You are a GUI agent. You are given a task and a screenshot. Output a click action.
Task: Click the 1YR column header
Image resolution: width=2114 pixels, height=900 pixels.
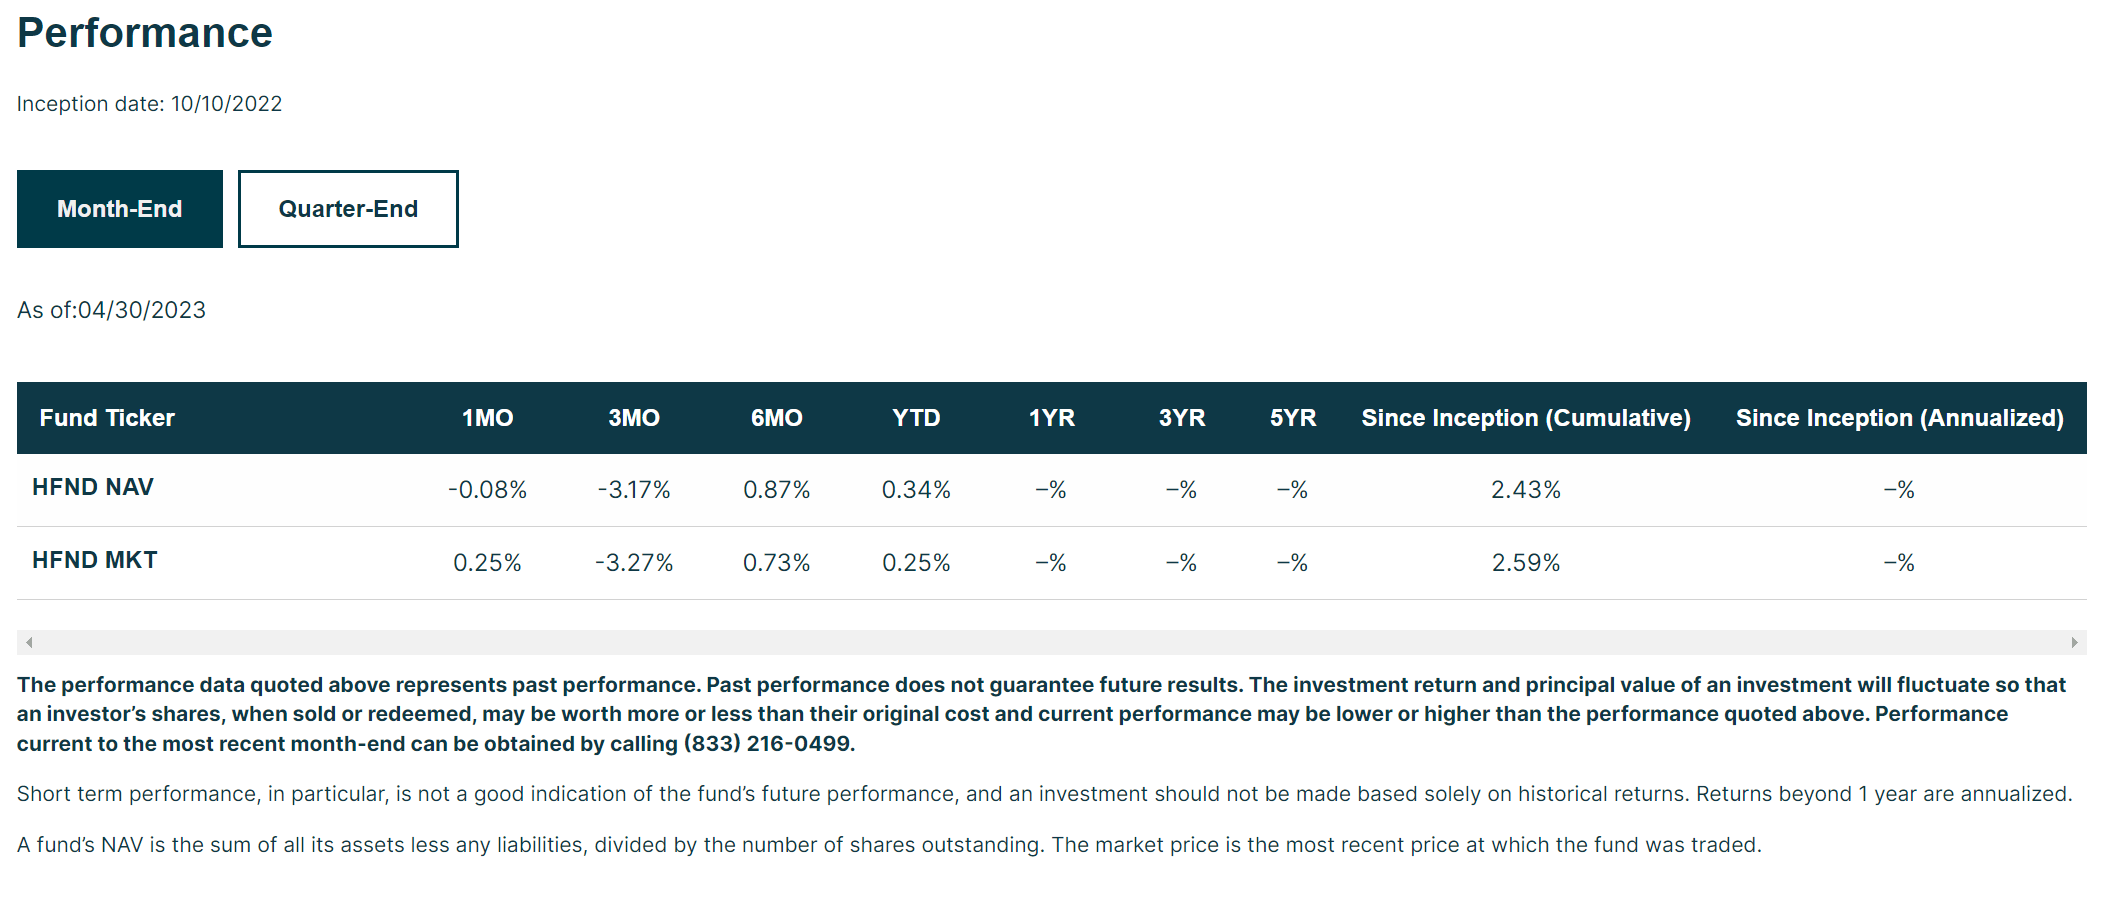(x=1052, y=418)
